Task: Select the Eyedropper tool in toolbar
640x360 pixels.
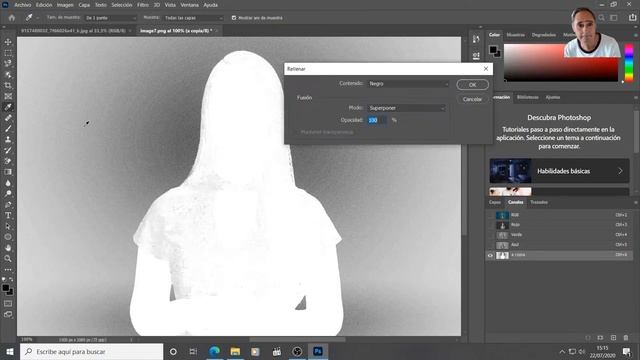Action: [x=8, y=107]
